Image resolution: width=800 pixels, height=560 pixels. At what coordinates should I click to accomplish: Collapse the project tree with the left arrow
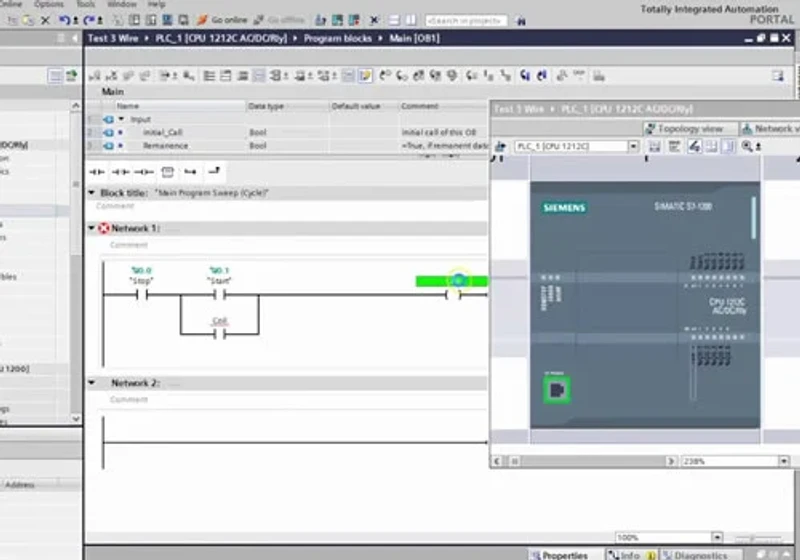tap(75, 38)
